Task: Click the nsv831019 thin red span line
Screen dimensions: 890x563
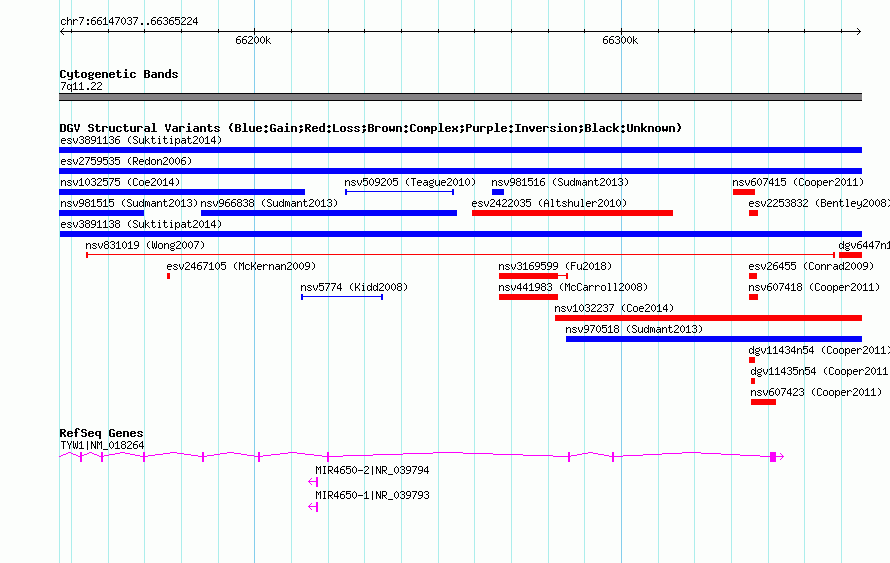Action: 460,255
